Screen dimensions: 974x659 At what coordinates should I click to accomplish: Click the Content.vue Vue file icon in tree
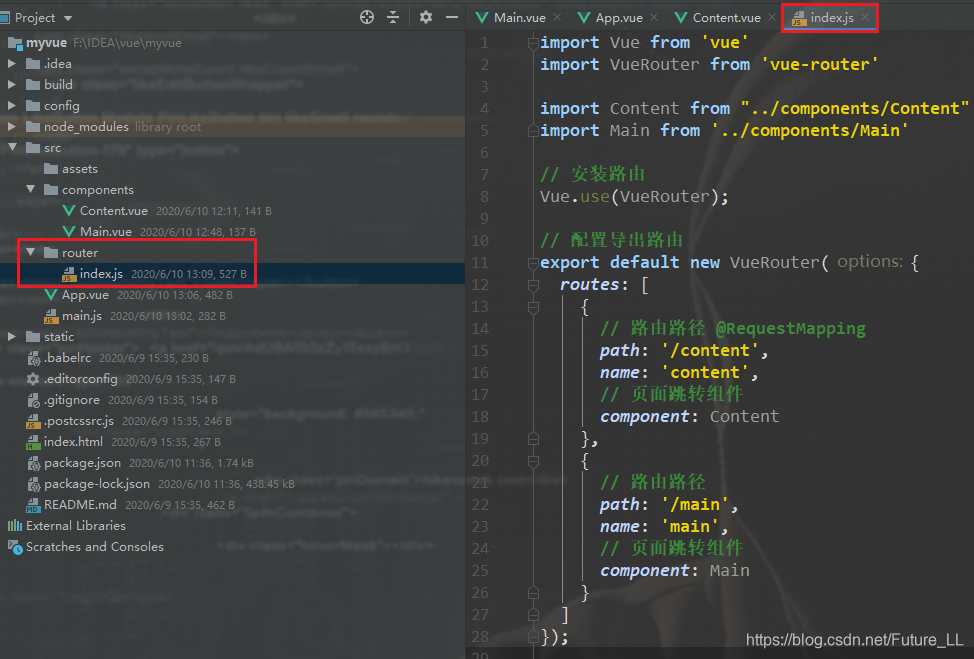tap(69, 211)
